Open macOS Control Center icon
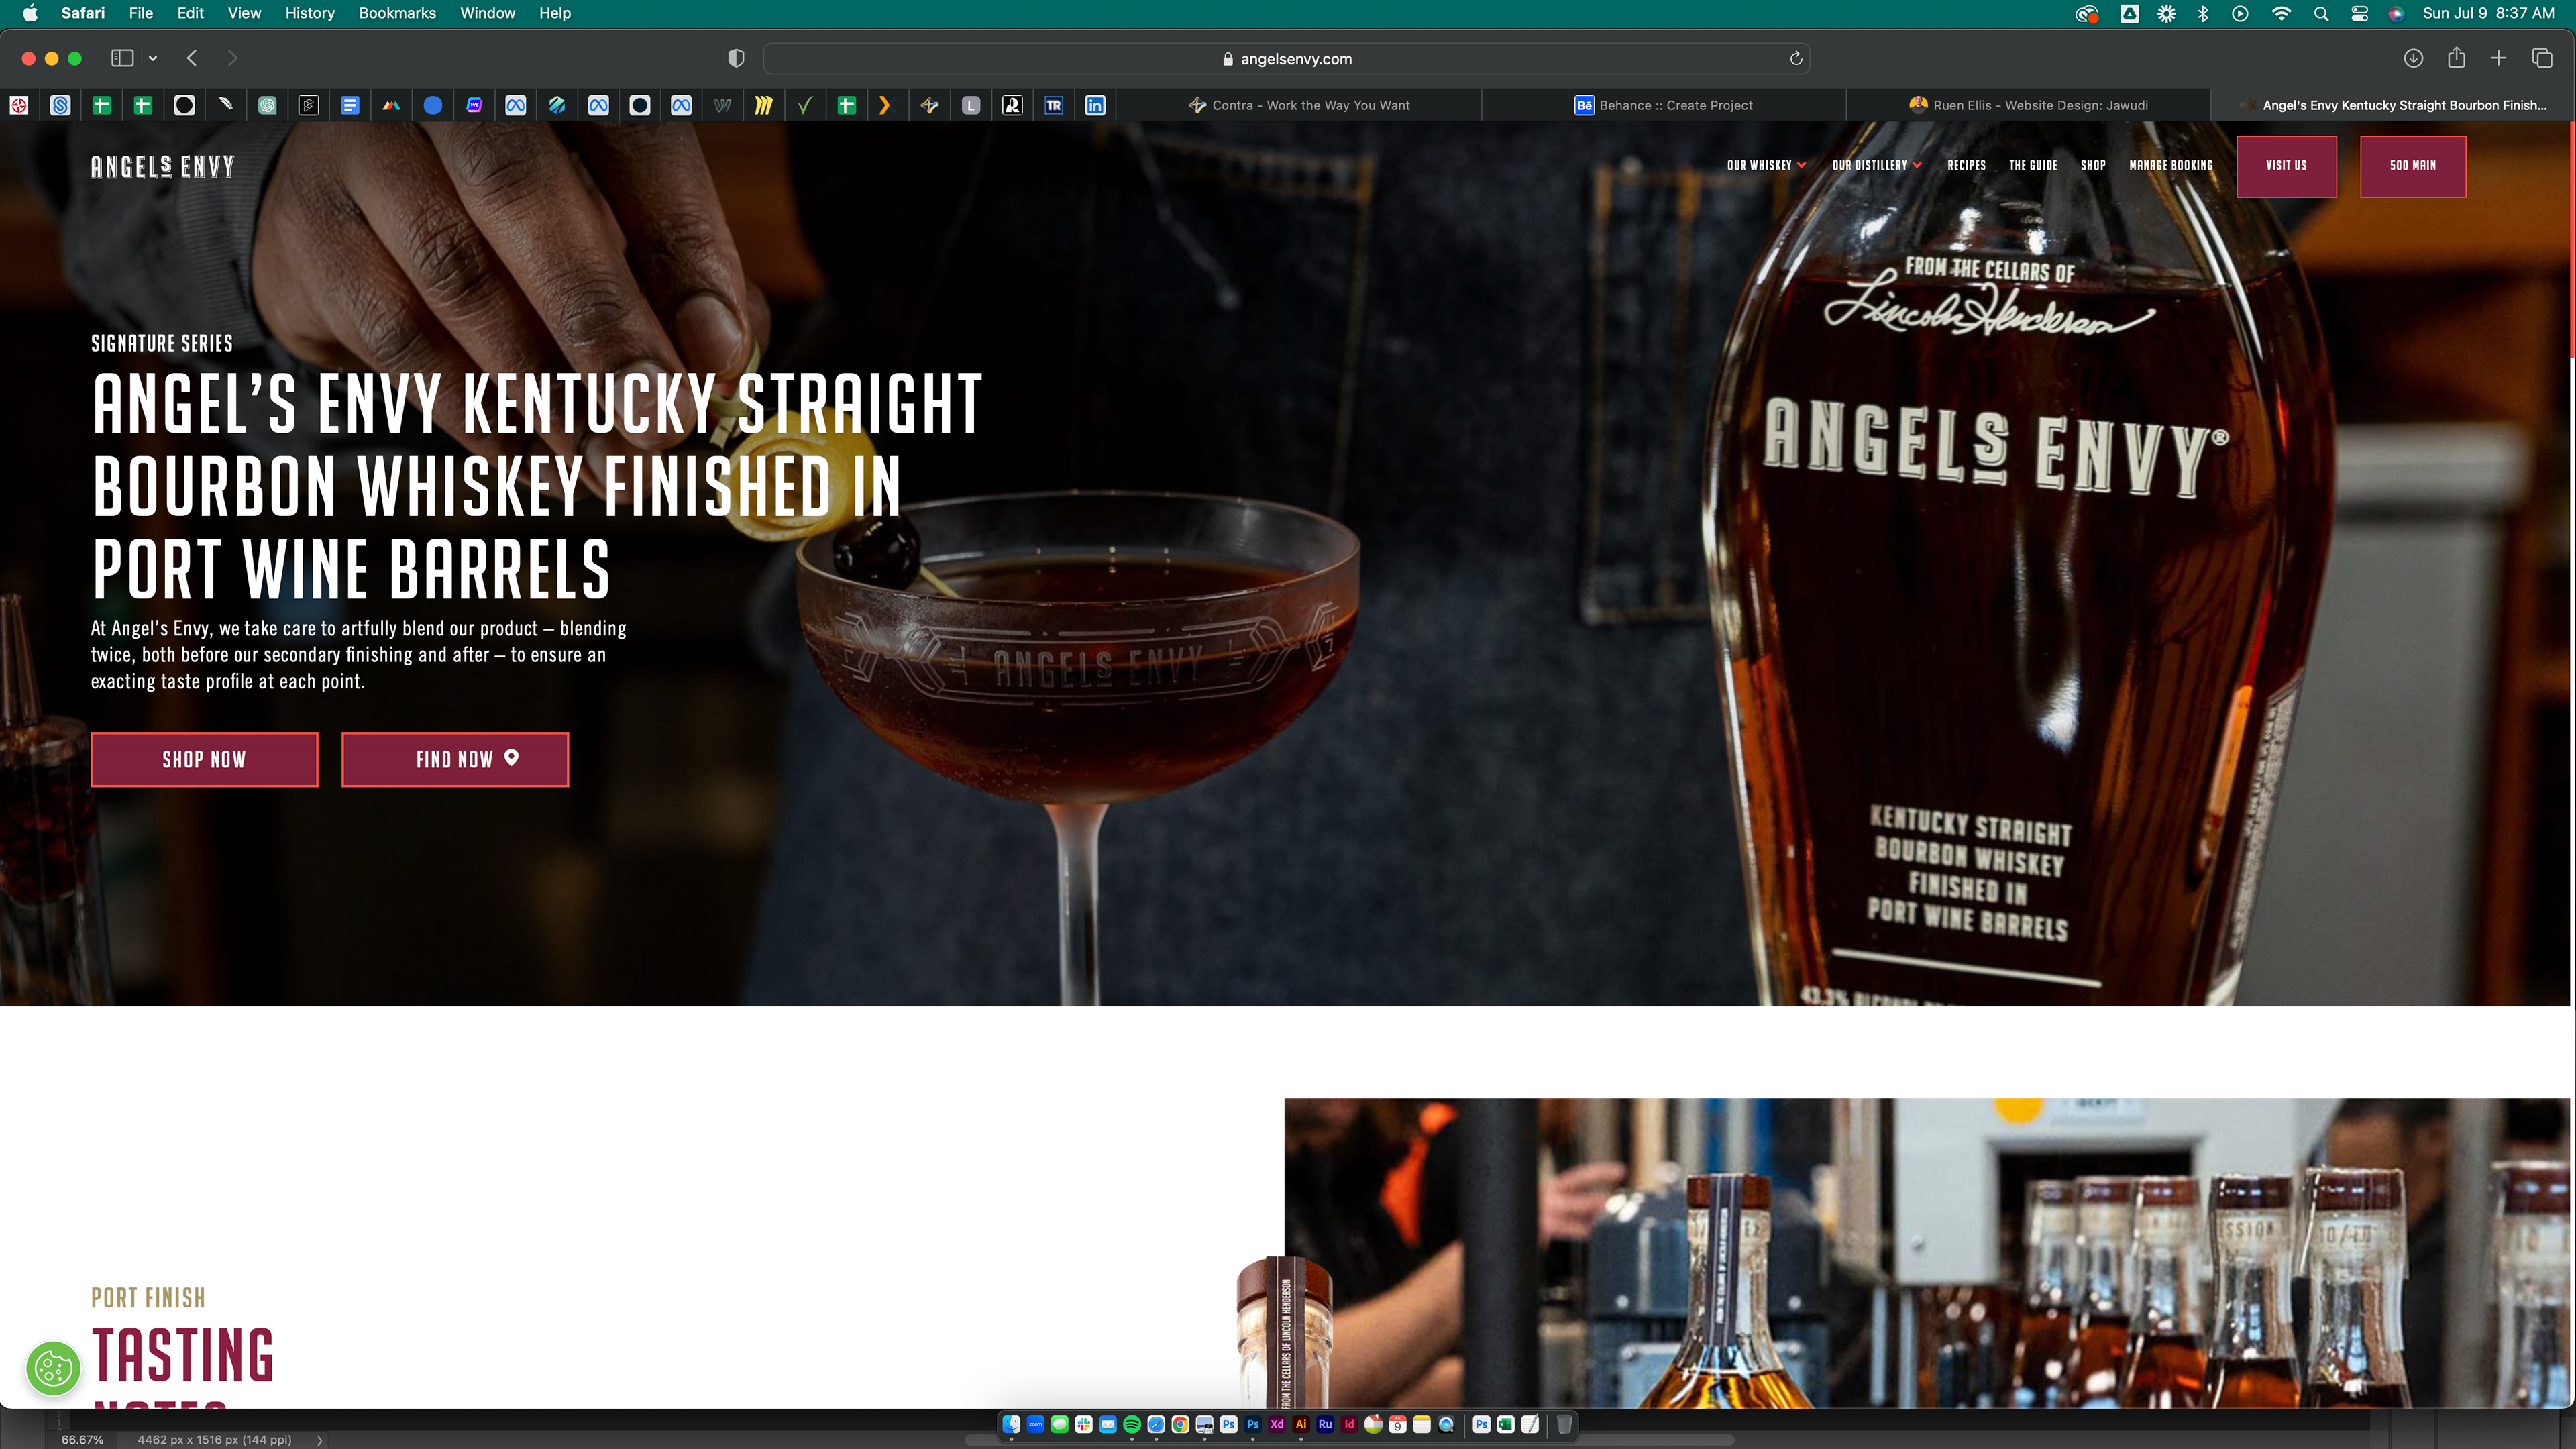The height and width of the screenshot is (1449, 2576). [2359, 13]
